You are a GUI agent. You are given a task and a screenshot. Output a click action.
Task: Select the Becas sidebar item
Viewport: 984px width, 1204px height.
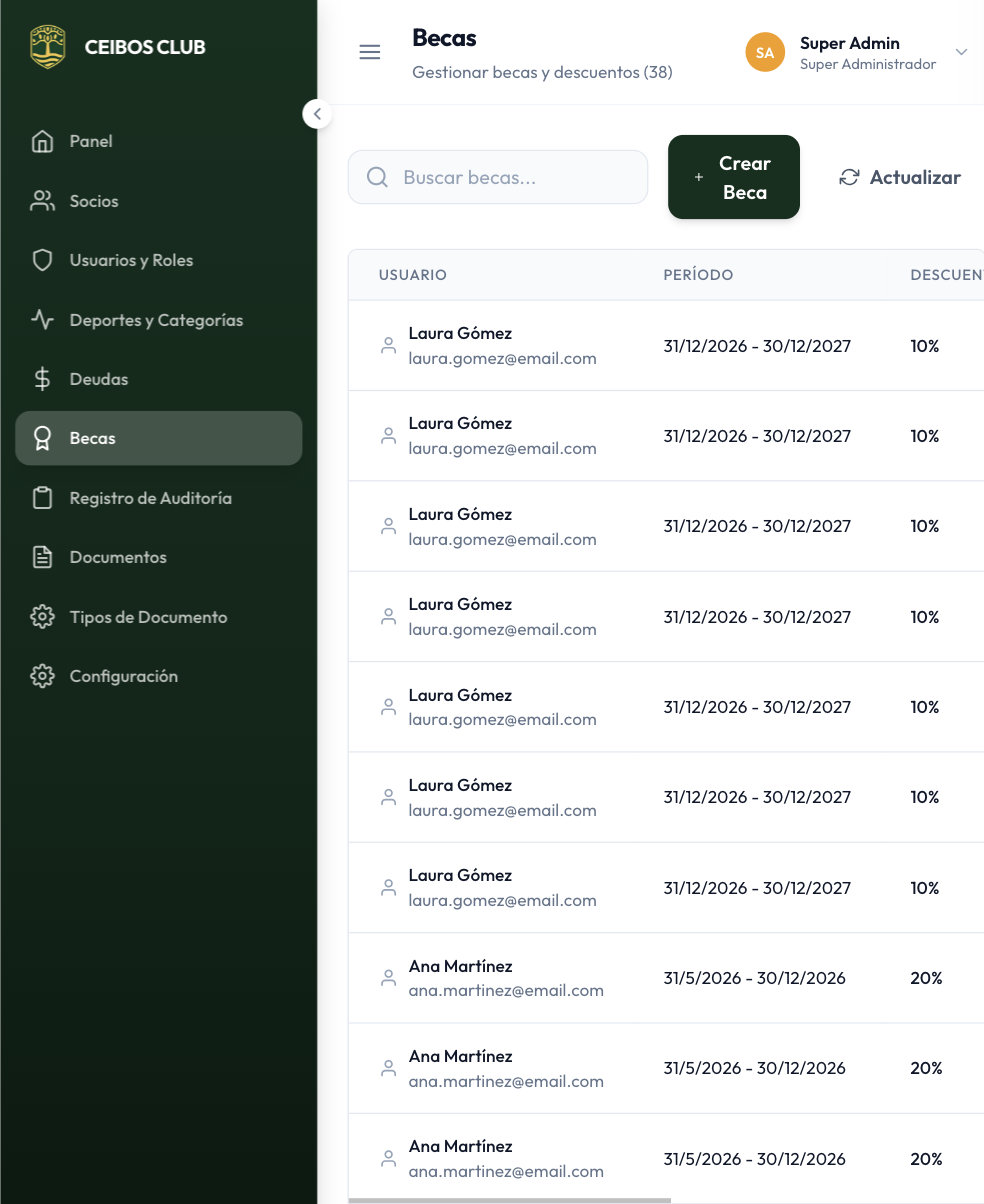[158, 438]
